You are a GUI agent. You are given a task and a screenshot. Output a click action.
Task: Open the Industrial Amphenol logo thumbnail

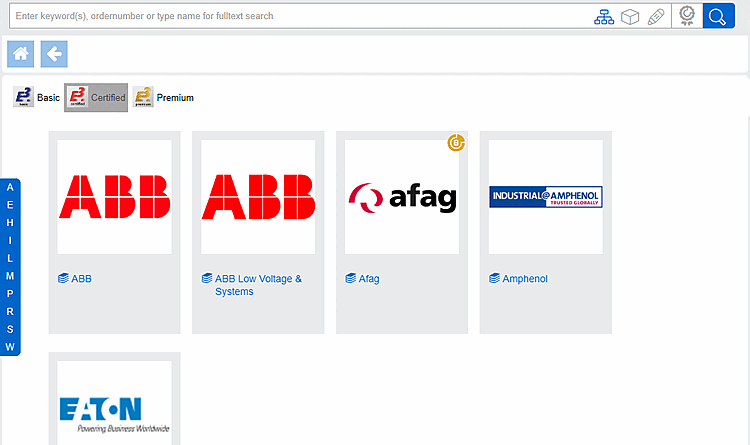pos(546,197)
